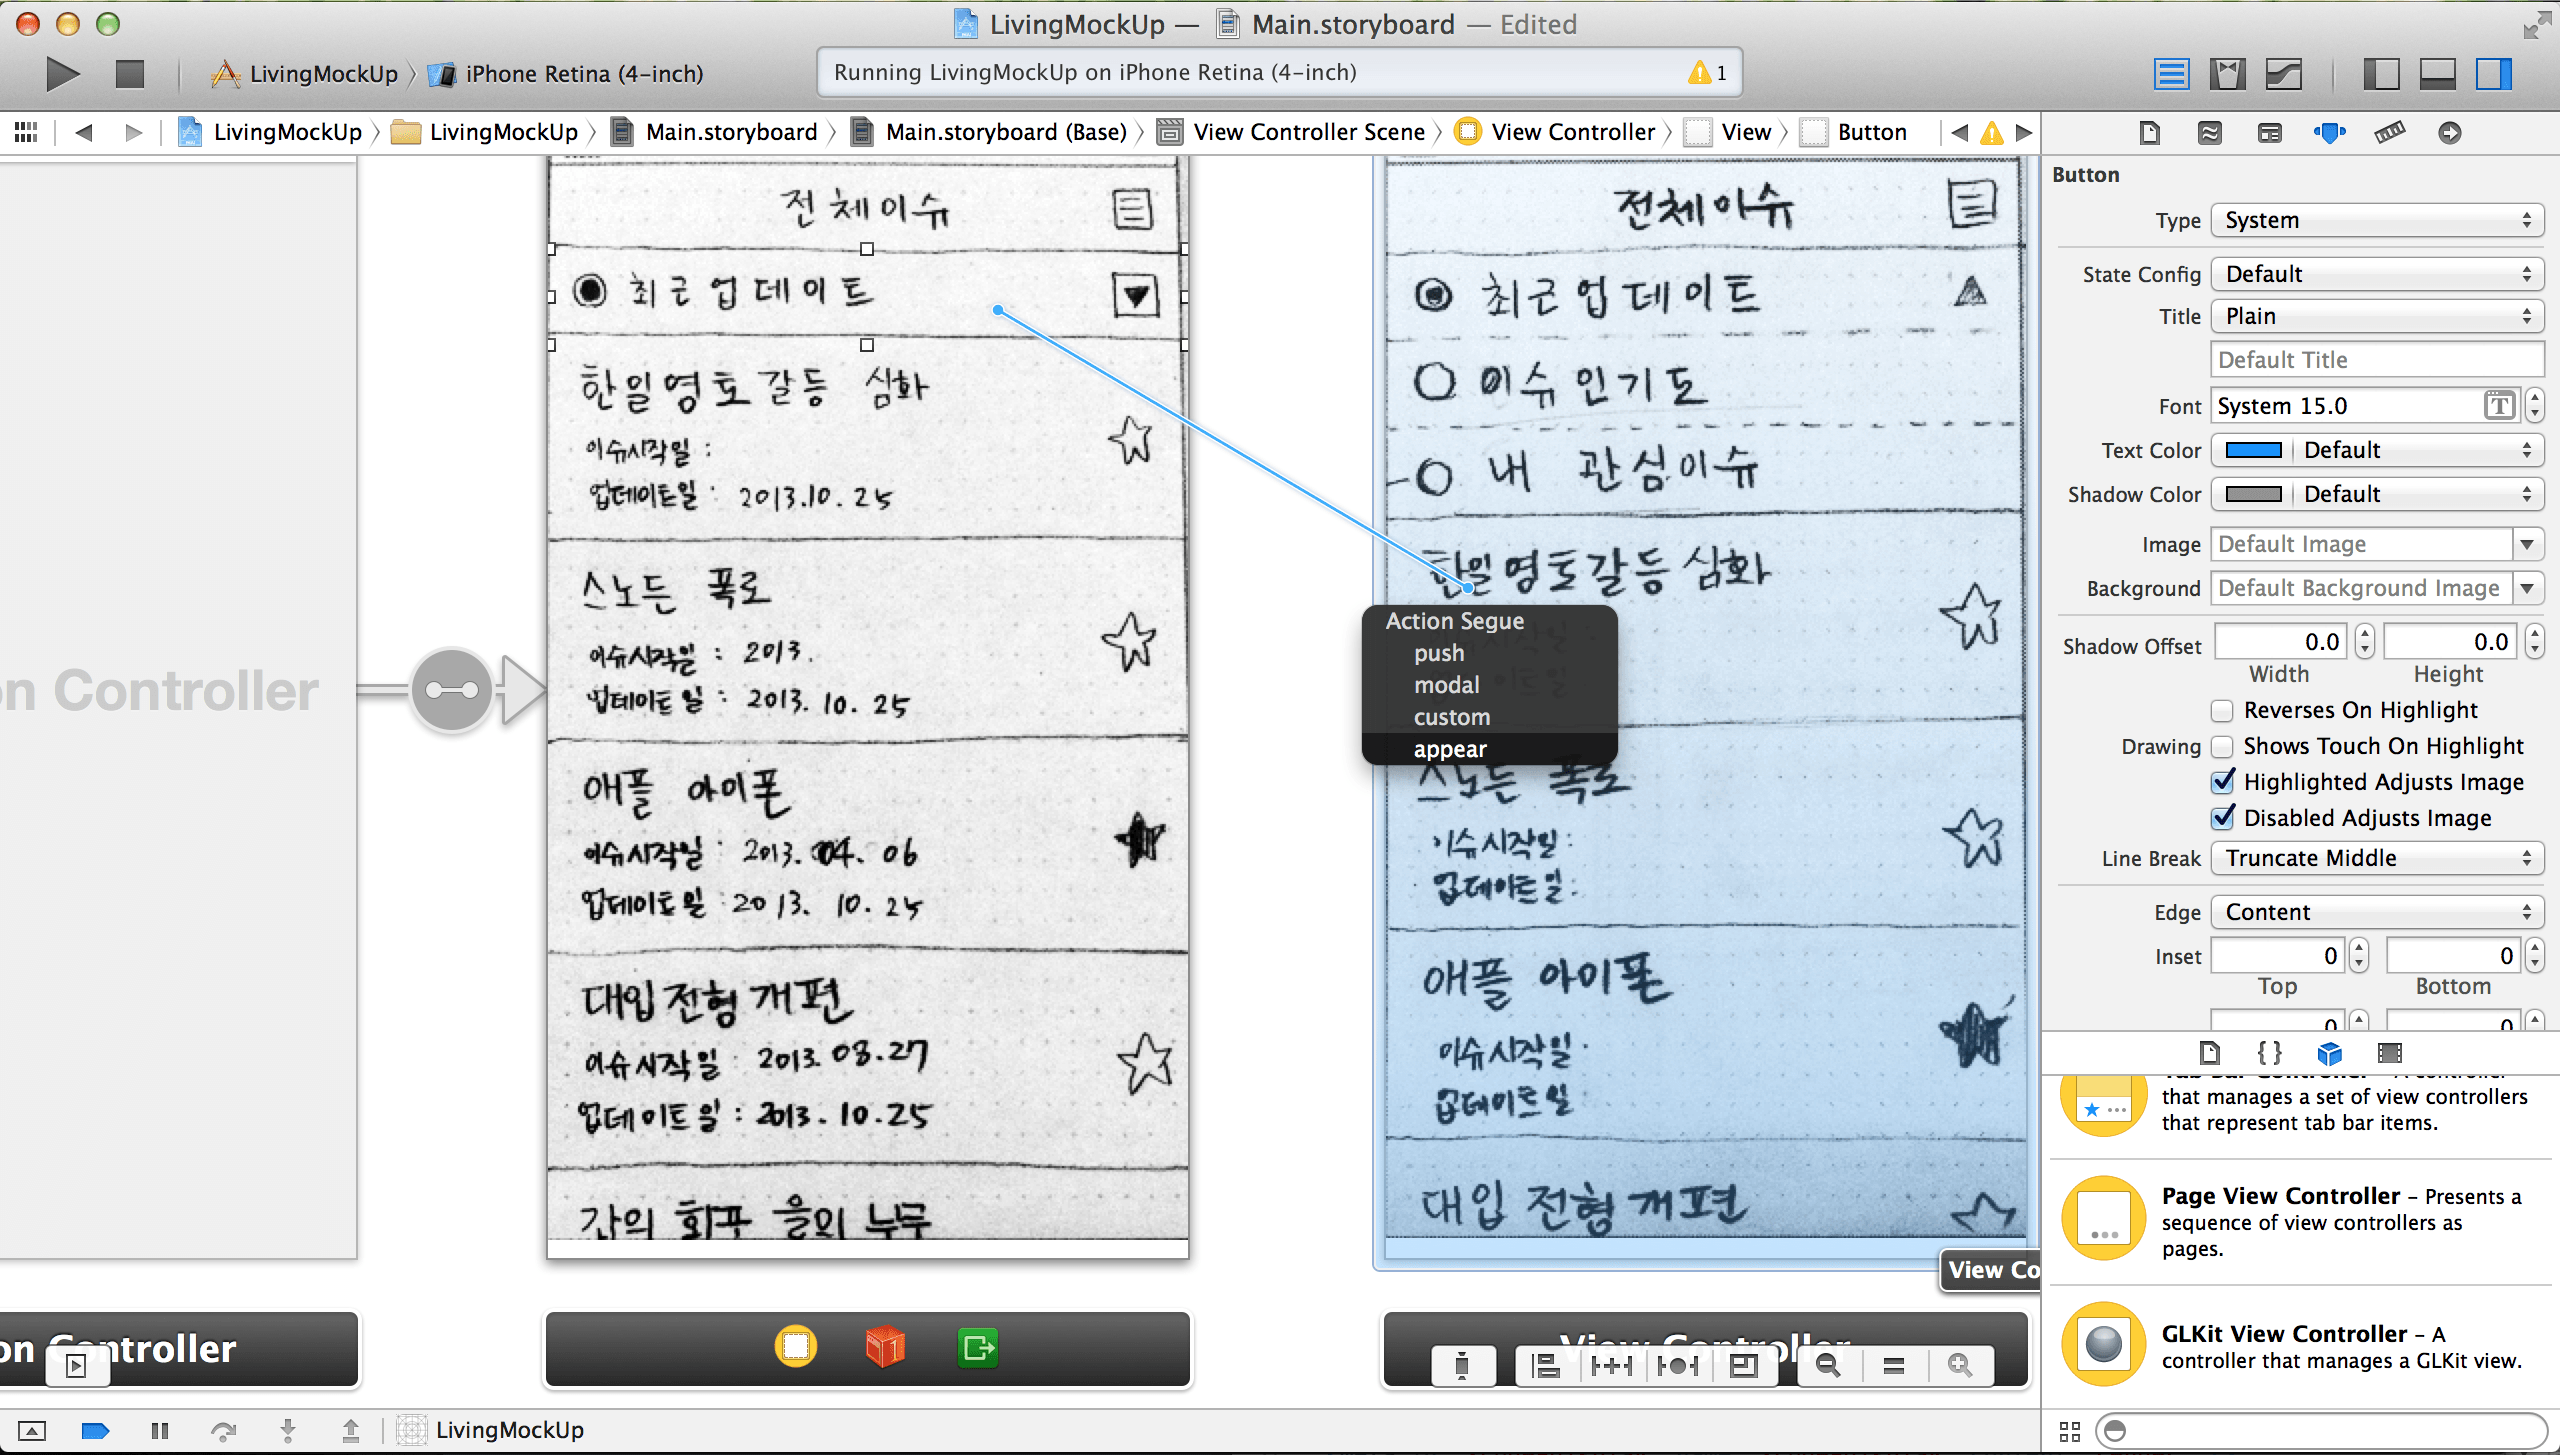This screenshot has width=2560, height=1455.
Task: Click the Stop button in toolbar
Action: click(x=130, y=73)
